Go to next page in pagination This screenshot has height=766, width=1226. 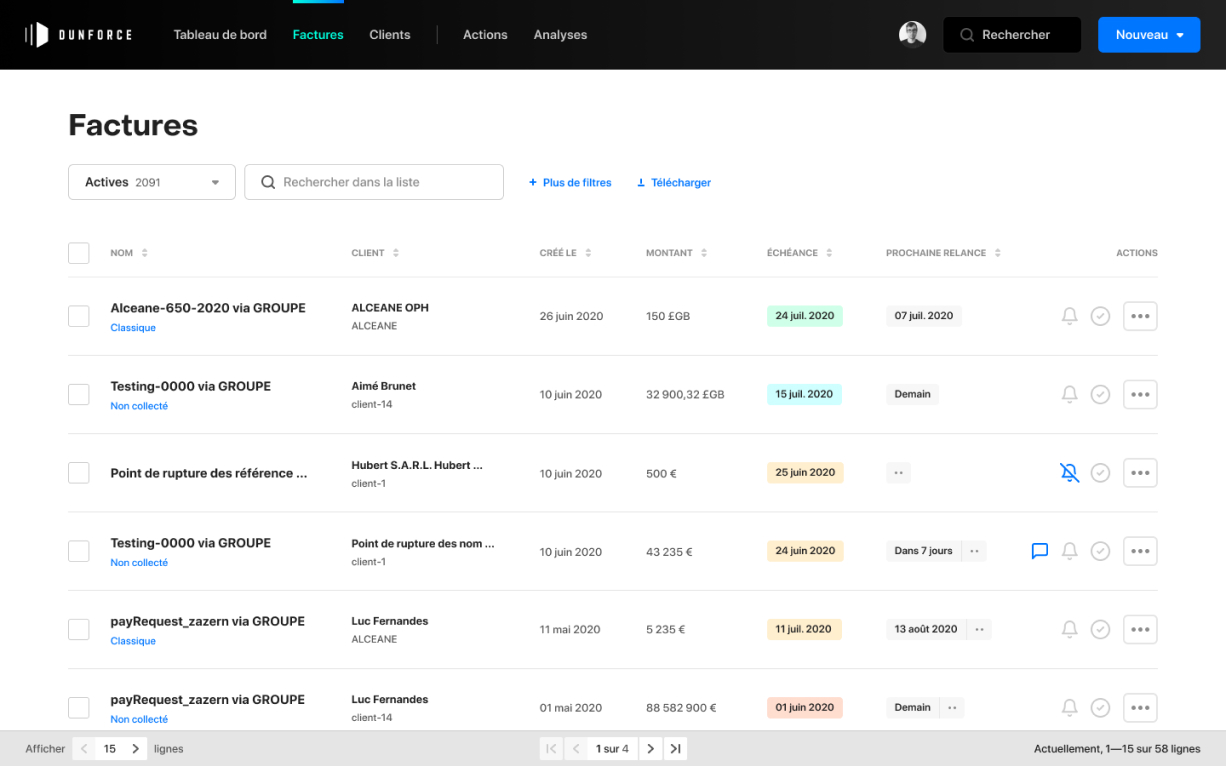point(651,748)
